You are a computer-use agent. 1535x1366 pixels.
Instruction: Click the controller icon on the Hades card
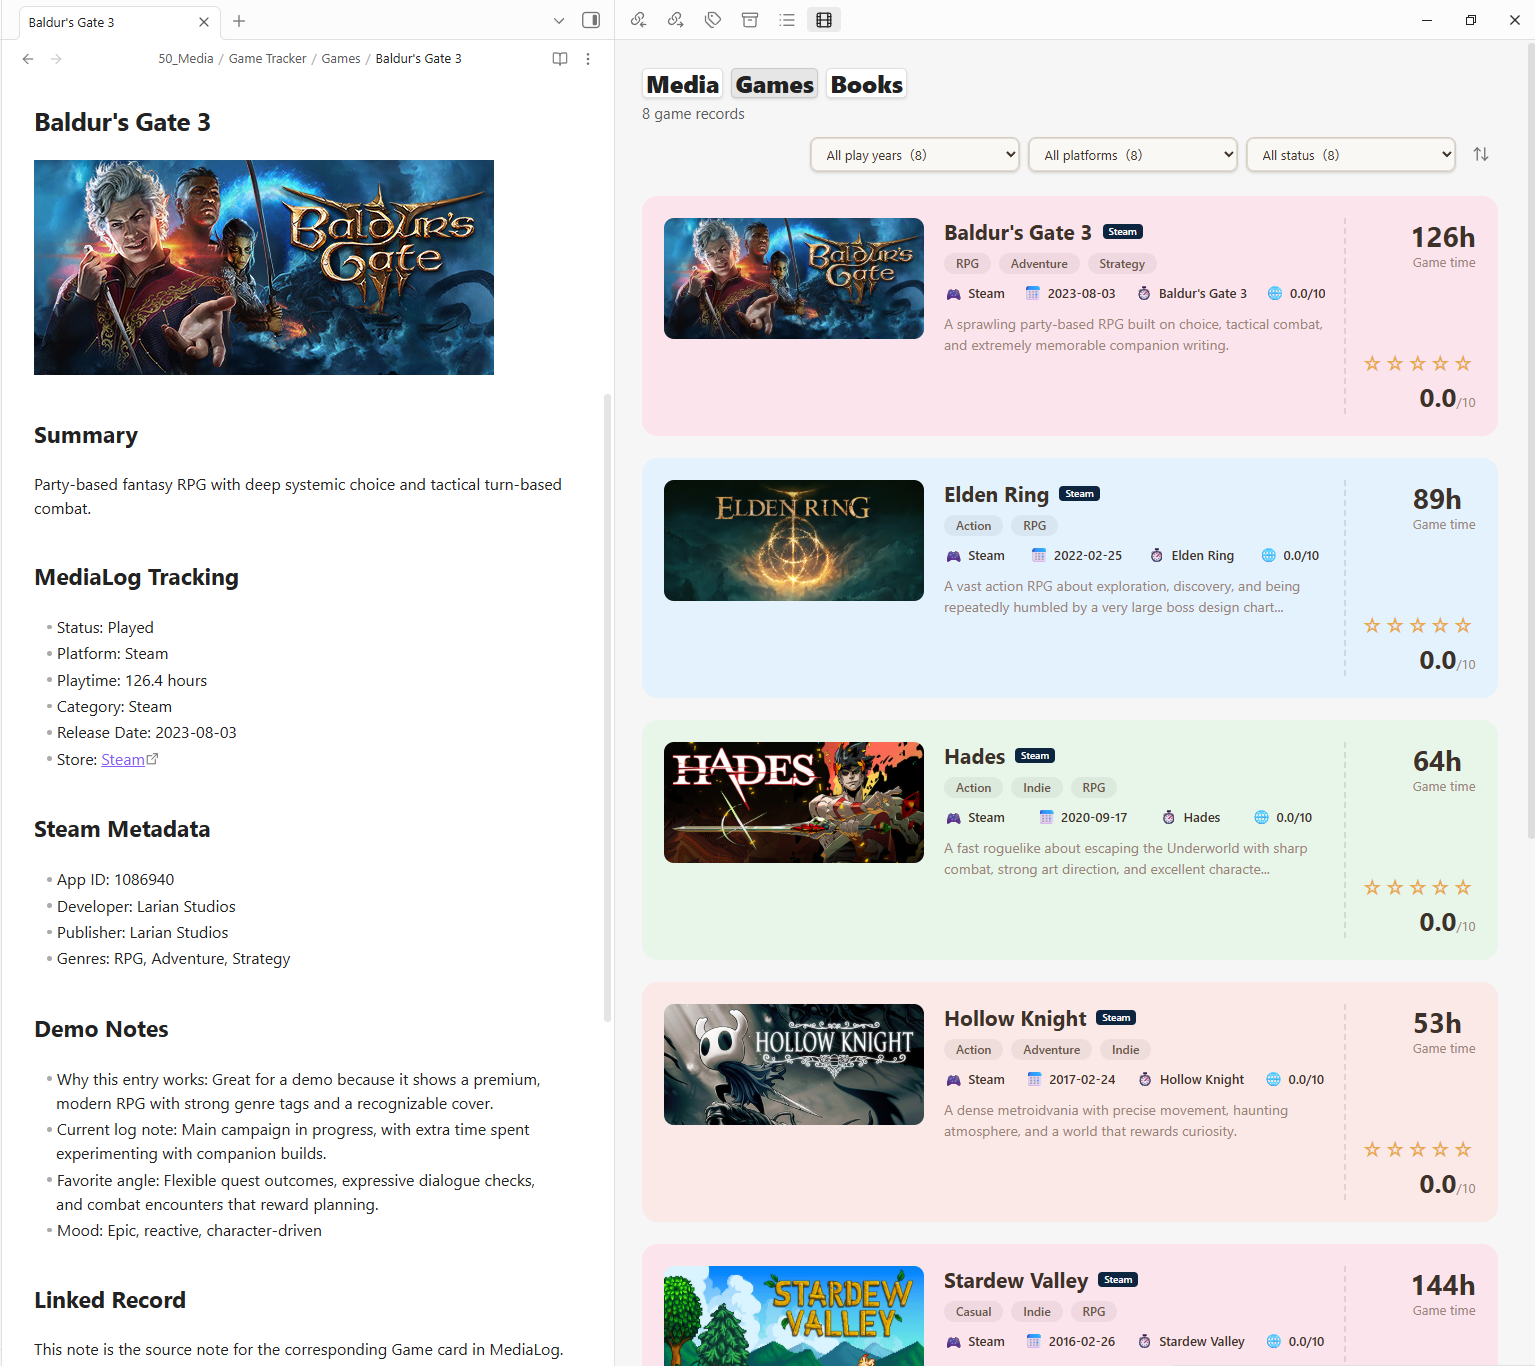coord(953,818)
